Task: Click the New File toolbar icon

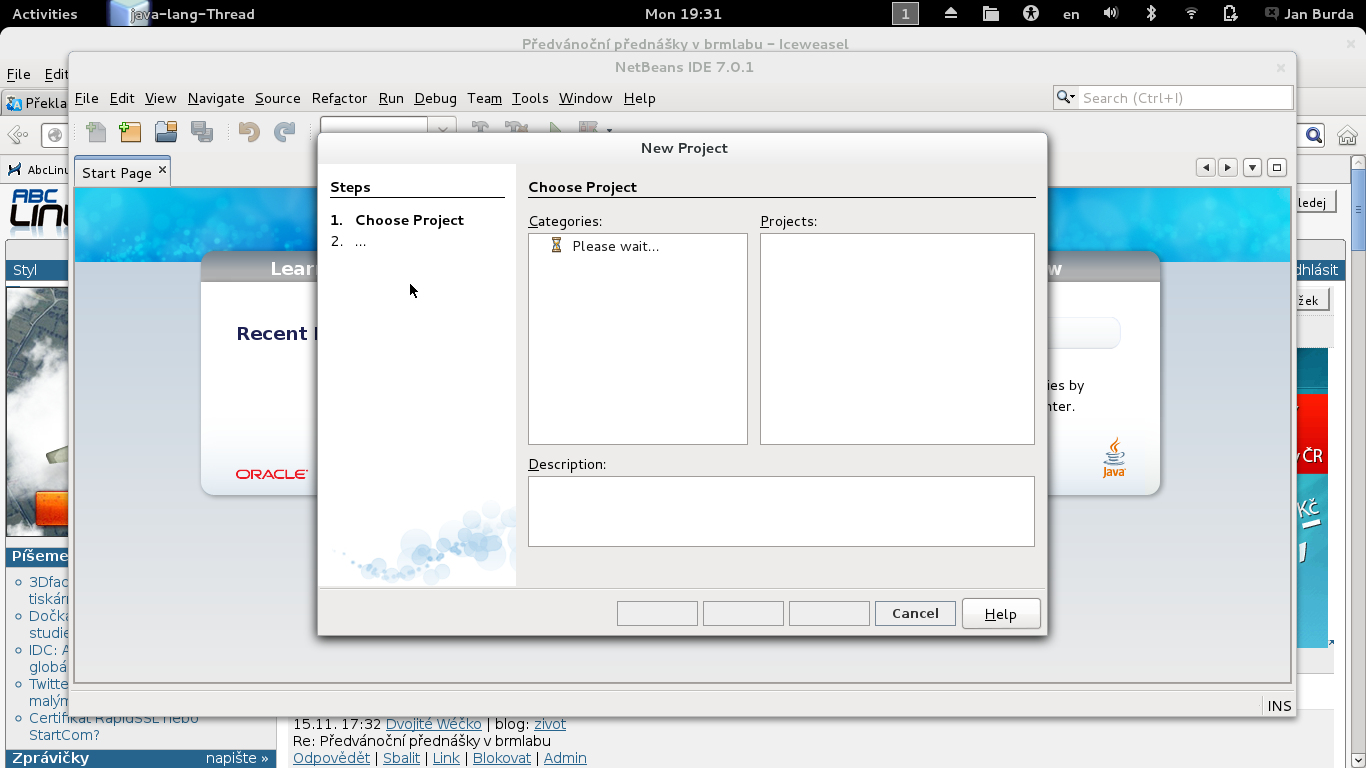Action: point(96,132)
